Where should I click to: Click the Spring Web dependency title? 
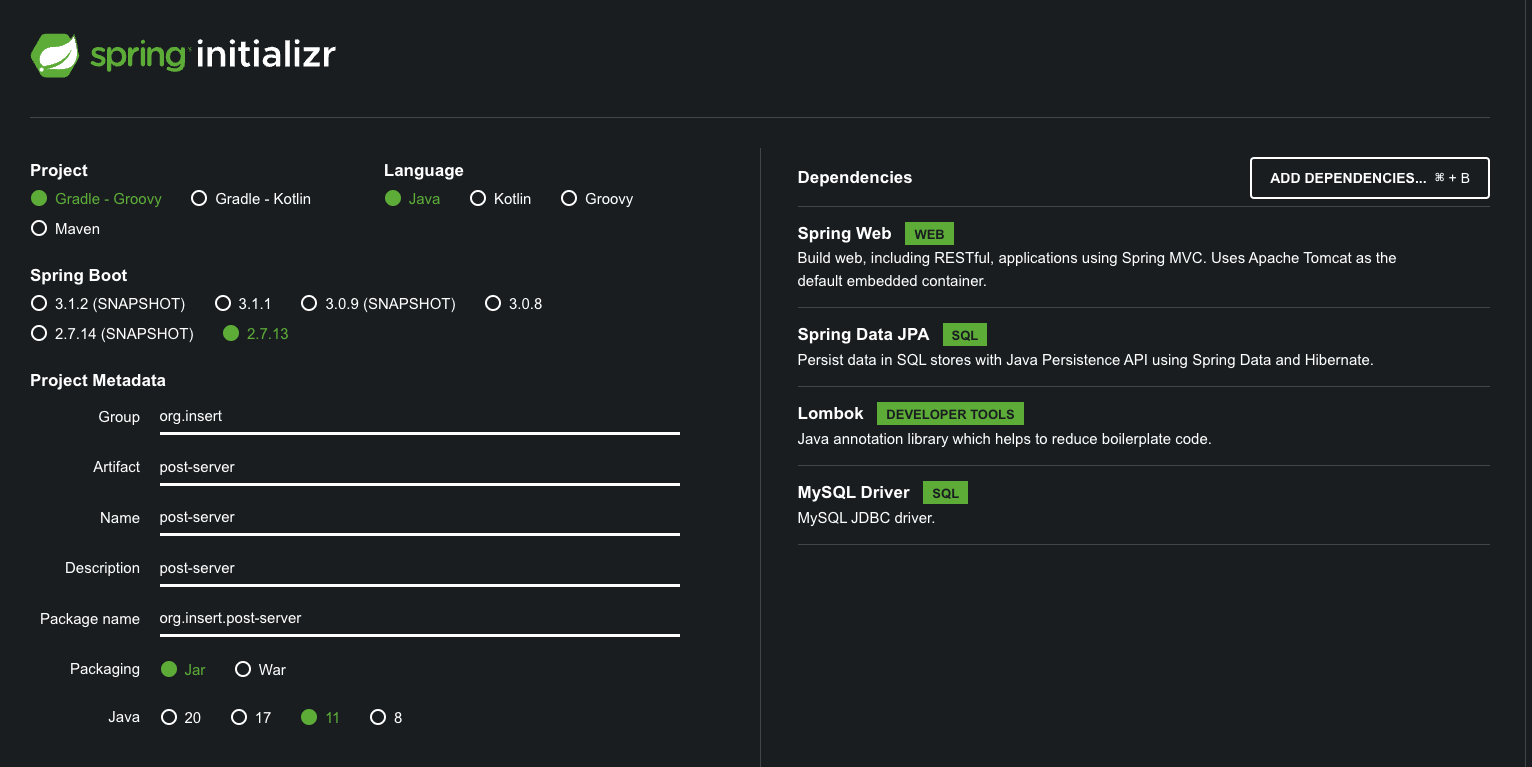pyautogui.click(x=844, y=234)
